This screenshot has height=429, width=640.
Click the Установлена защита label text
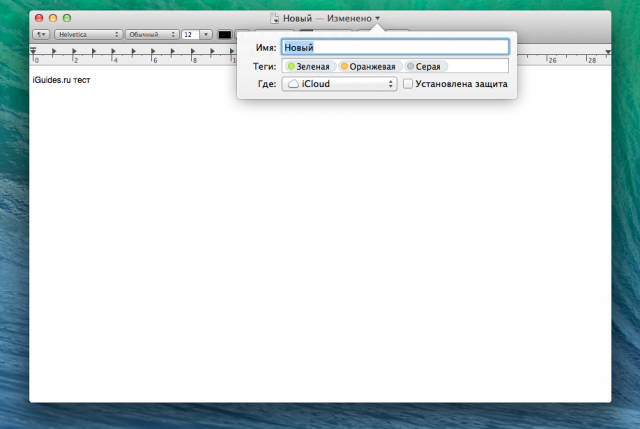pos(461,84)
